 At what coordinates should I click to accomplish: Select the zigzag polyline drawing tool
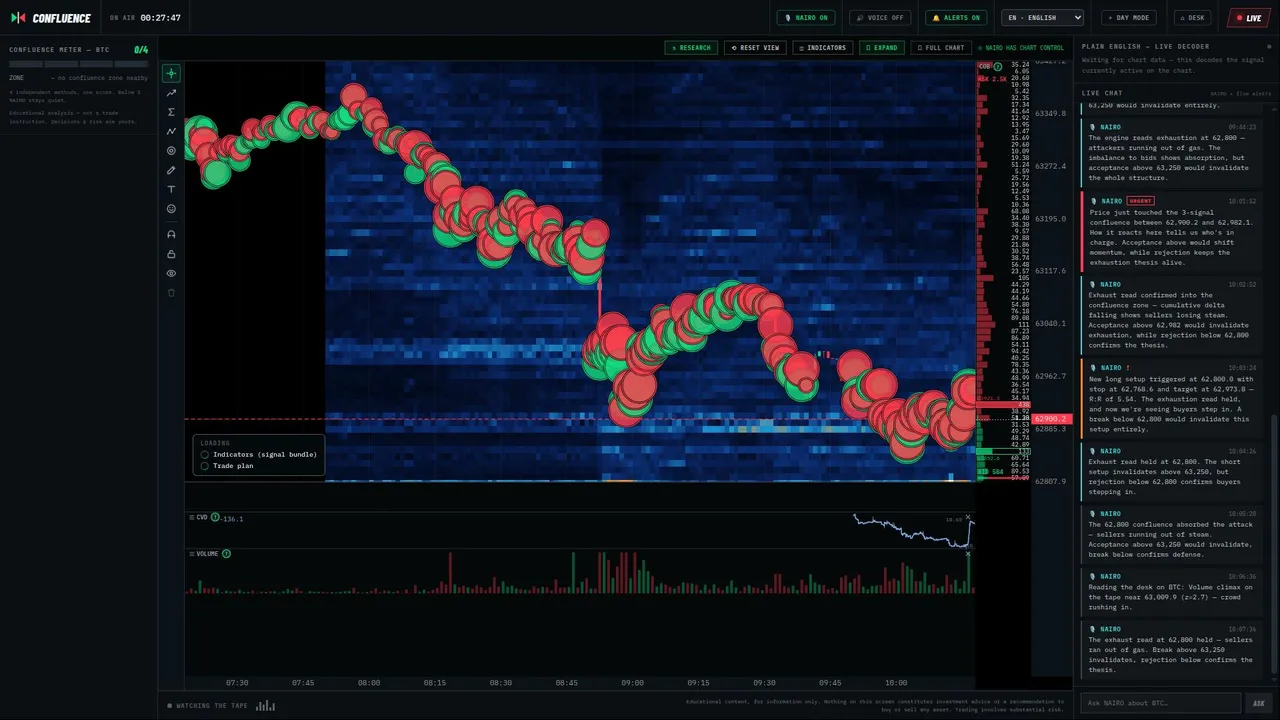(171, 131)
